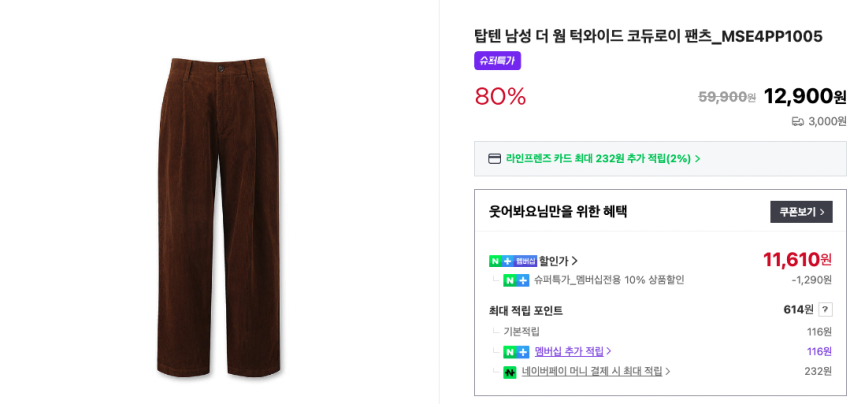Click the chevron after 멤버십 추가 적립
The width and height of the screenshot is (850, 404).
pos(609,352)
